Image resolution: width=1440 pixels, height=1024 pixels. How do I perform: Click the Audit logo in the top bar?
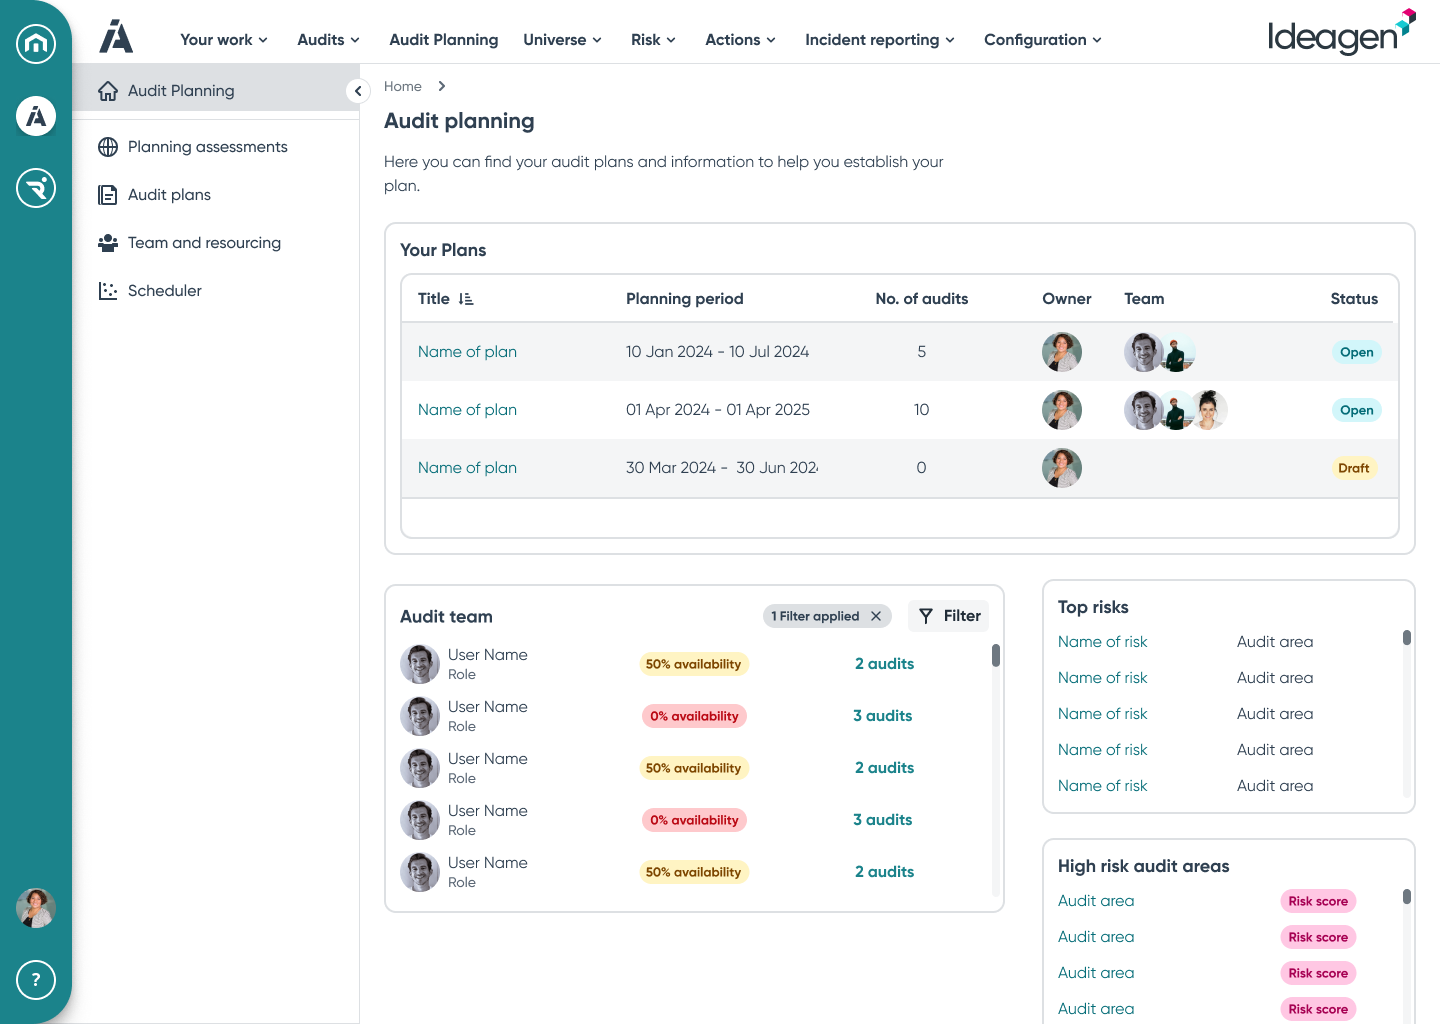click(x=116, y=36)
